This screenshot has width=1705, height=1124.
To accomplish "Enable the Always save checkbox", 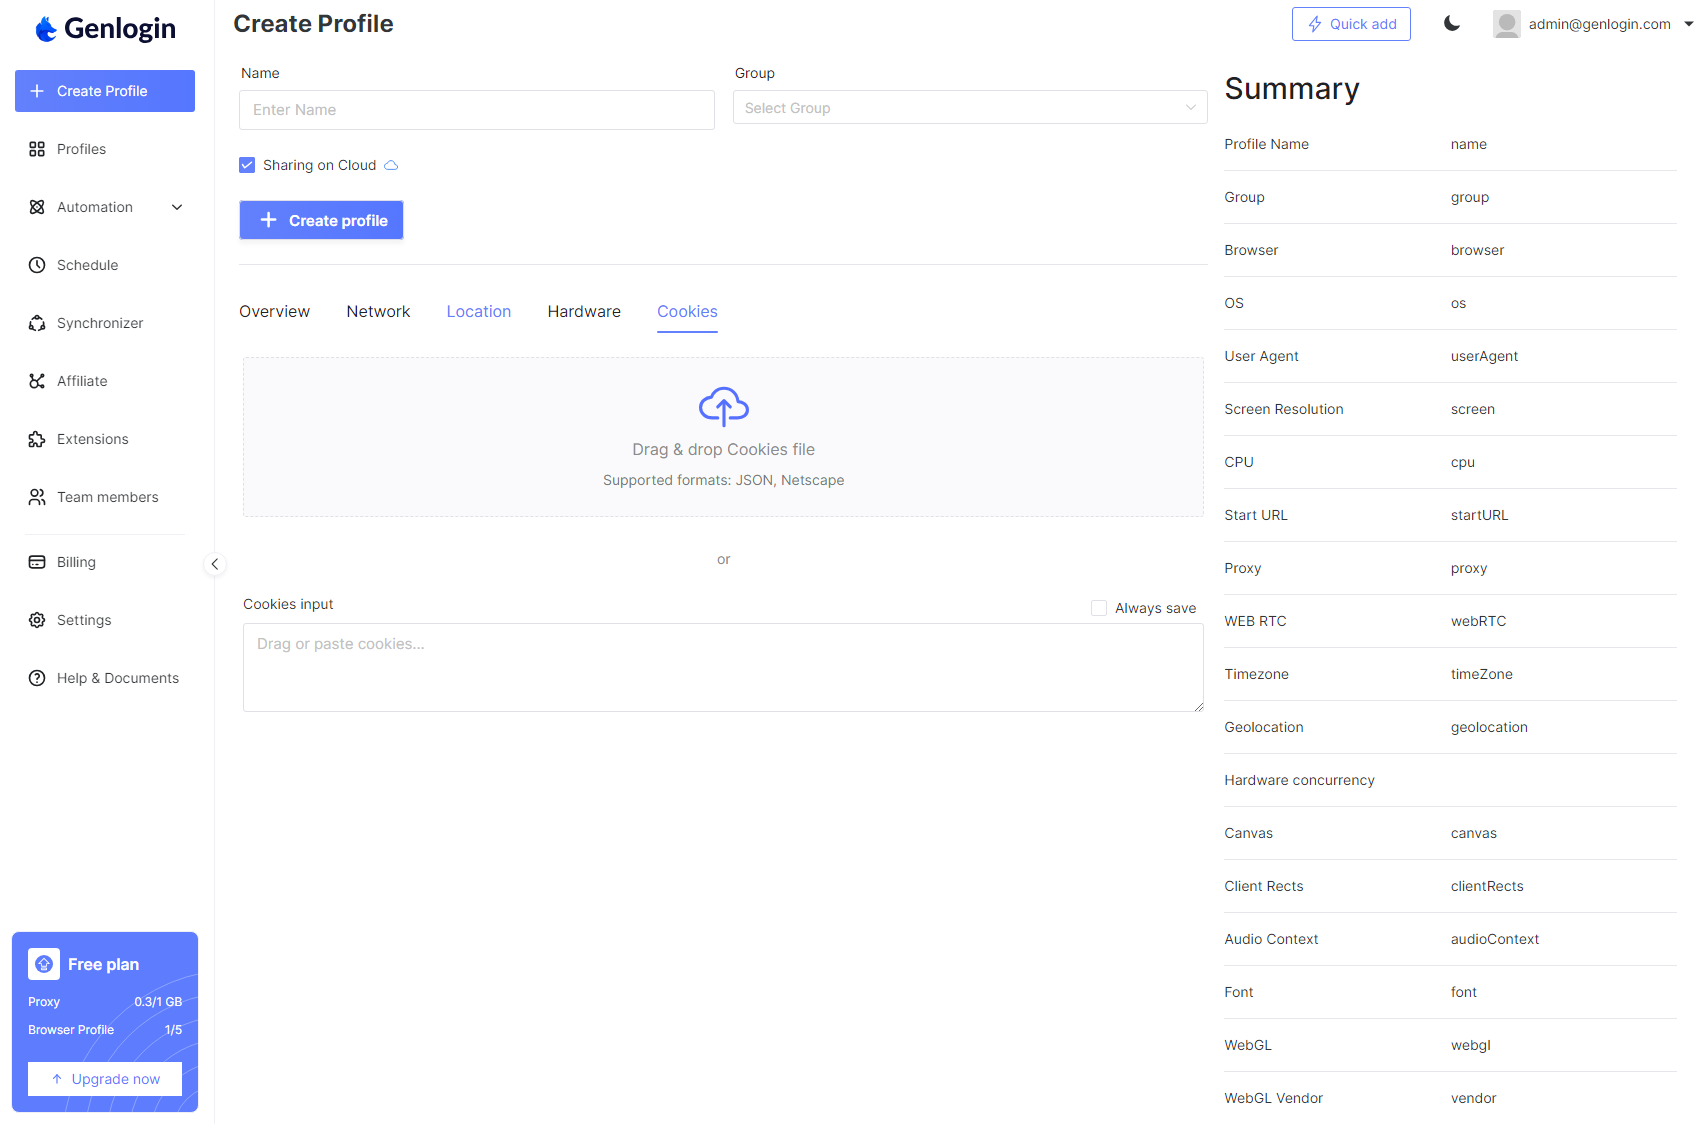I will click(1098, 608).
